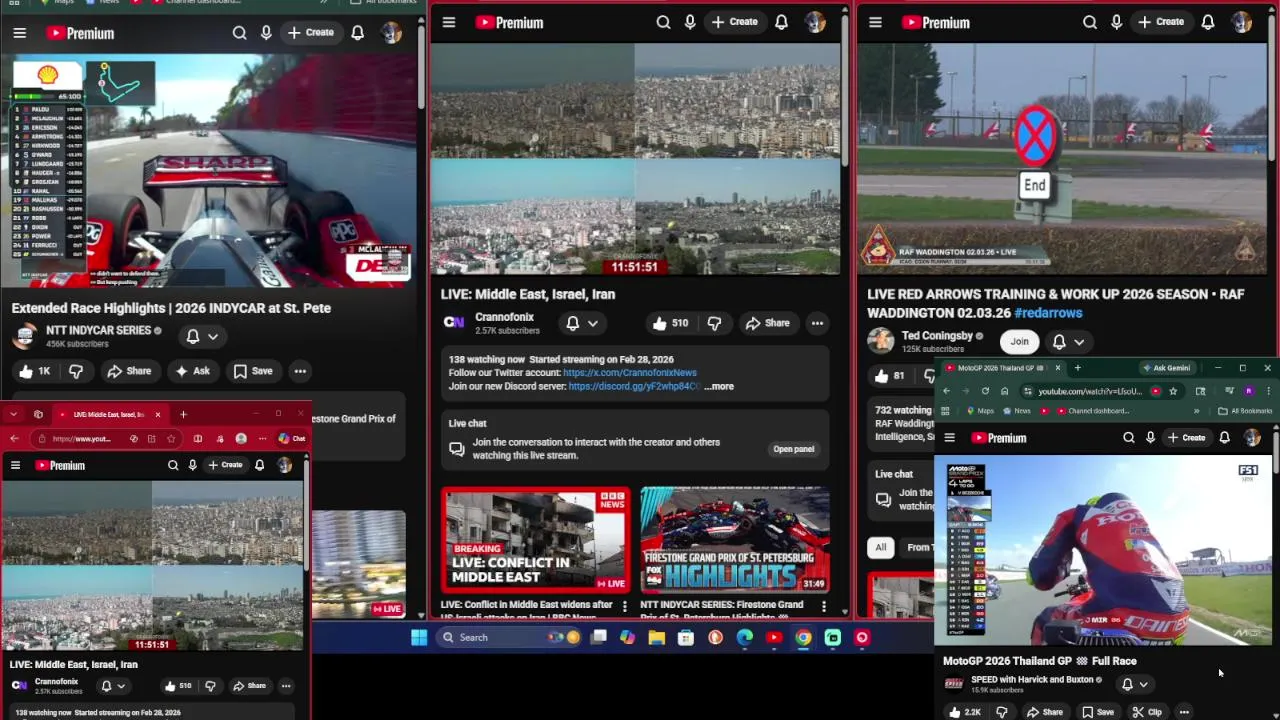Like the center window livestream showing 510 likes
The height and width of the screenshot is (720, 1280).
coord(670,323)
